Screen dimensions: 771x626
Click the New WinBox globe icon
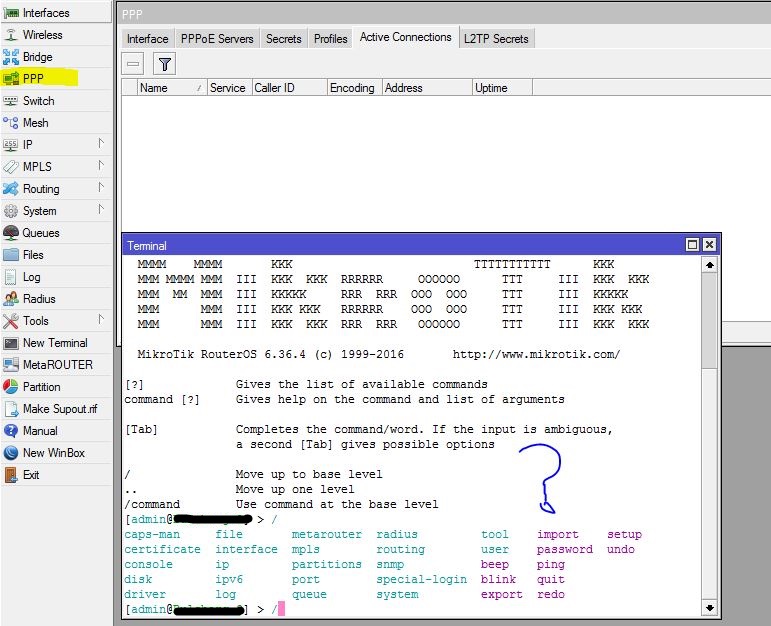click(11, 453)
